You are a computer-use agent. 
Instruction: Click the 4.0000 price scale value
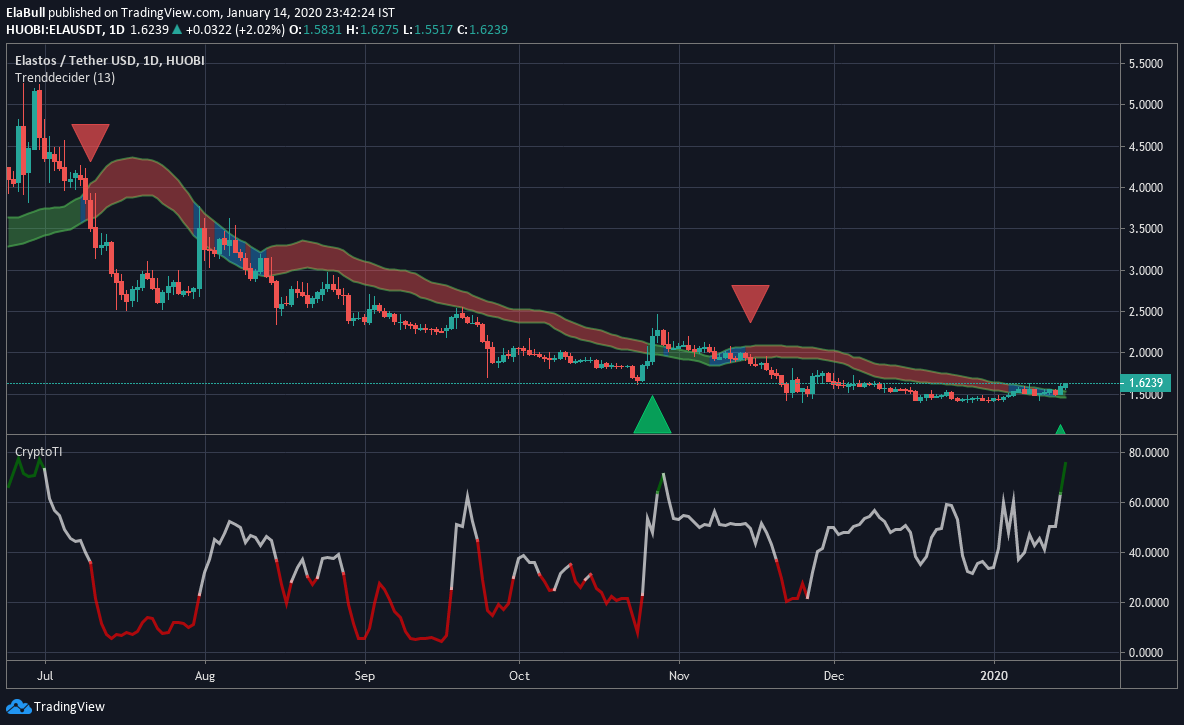pos(1145,187)
